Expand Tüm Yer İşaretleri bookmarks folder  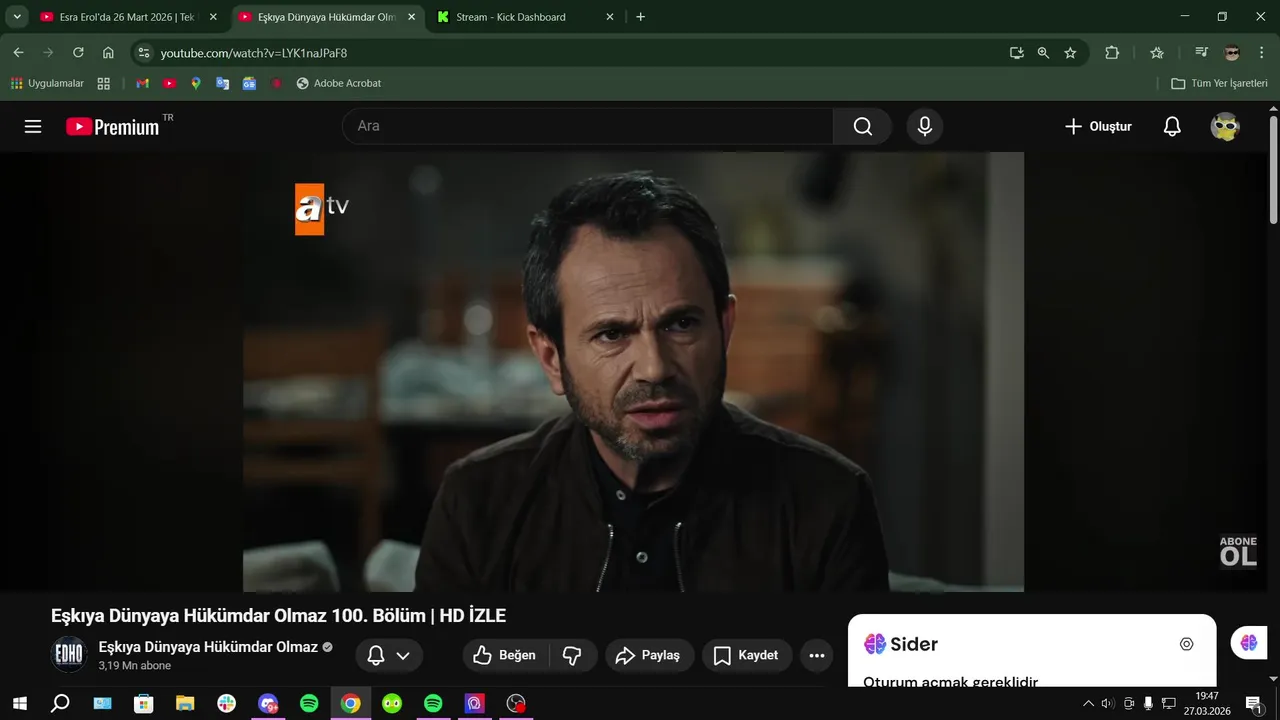1219,84
